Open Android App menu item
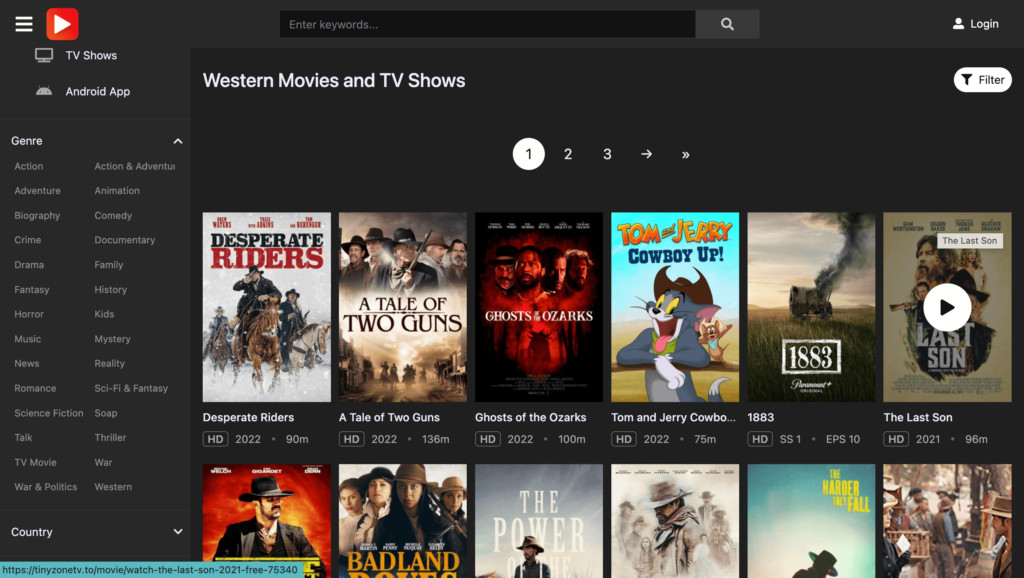1024x578 pixels. tap(97, 91)
